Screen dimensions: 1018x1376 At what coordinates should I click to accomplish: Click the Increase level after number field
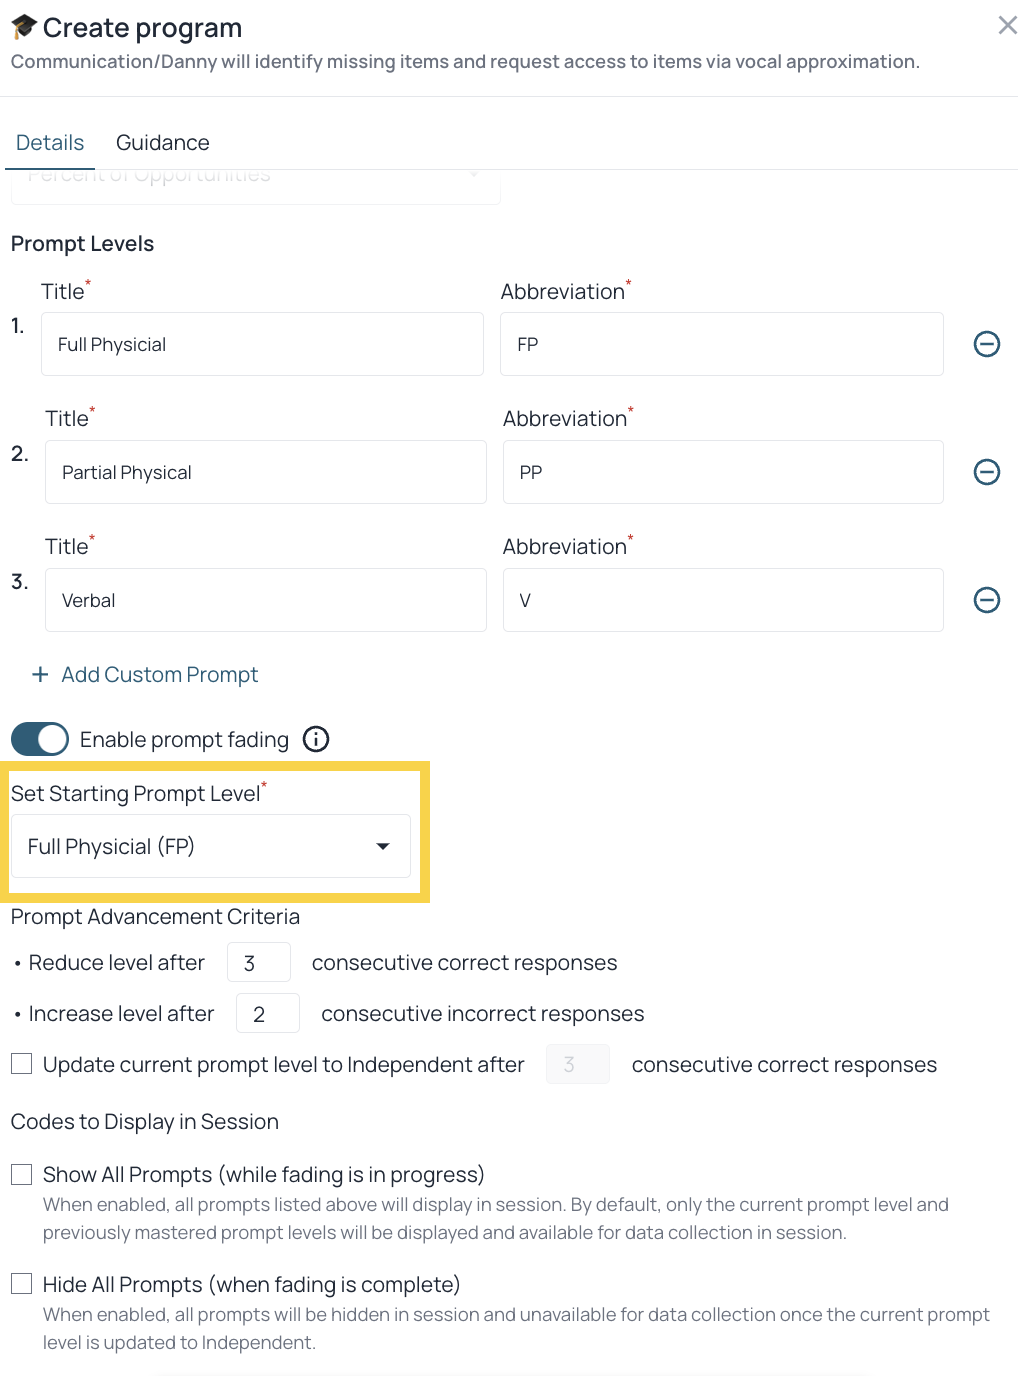267,1014
